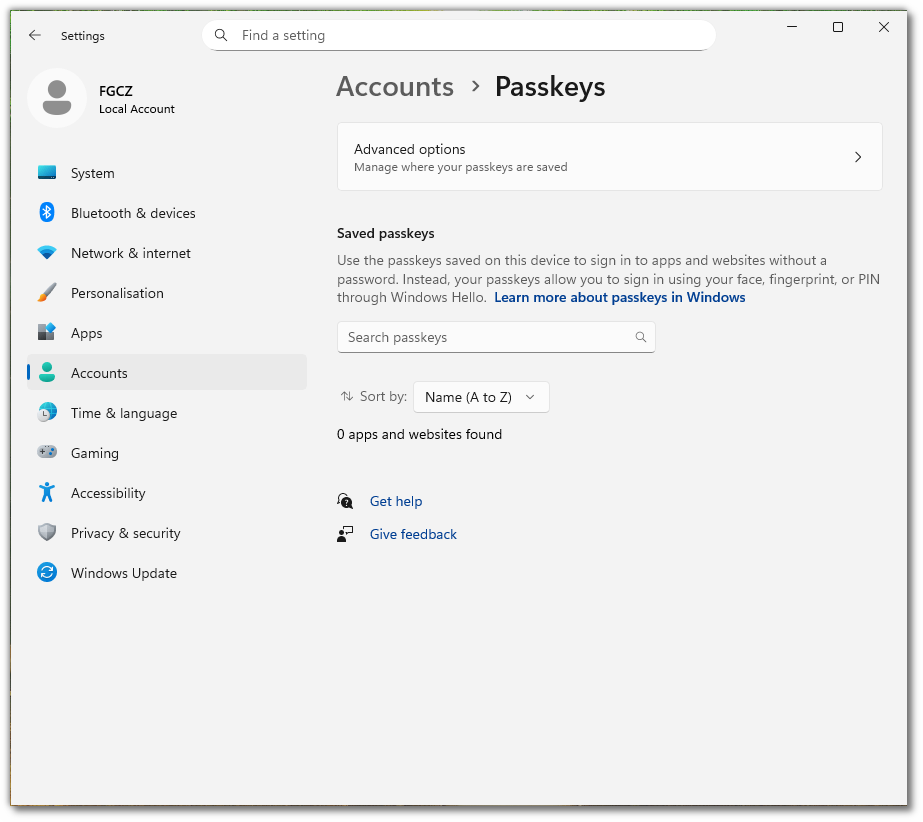This screenshot has width=923, height=822.
Task: Click the Time & language globe icon
Action: pyautogui.click(x=47, y=413)
